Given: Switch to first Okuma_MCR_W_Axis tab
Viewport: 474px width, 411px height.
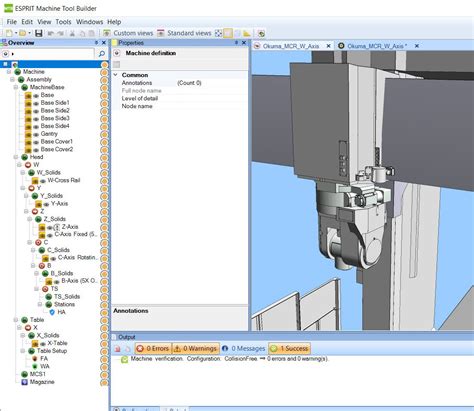Looking at the screenshot, I should point(291,46).
